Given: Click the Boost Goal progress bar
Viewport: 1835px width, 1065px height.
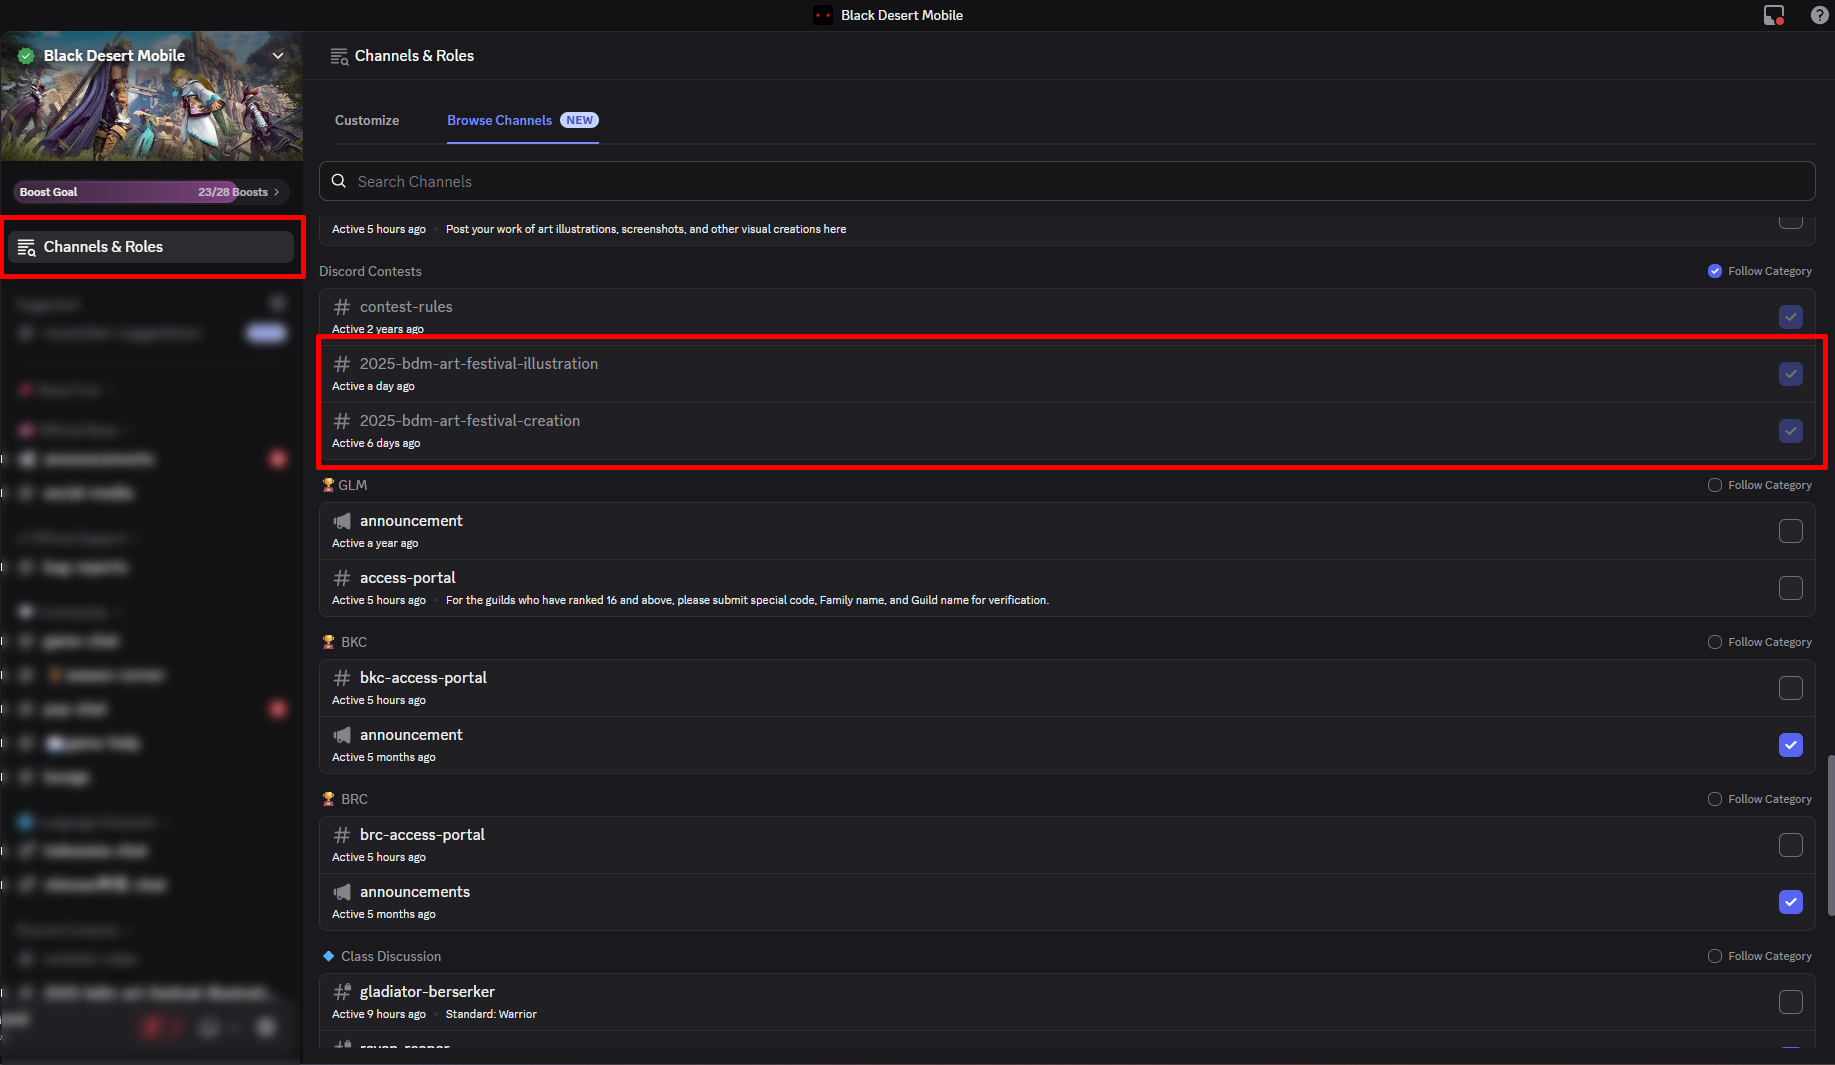Looking at the screenshot, I should pyautogui.click(x=140, y=192).
